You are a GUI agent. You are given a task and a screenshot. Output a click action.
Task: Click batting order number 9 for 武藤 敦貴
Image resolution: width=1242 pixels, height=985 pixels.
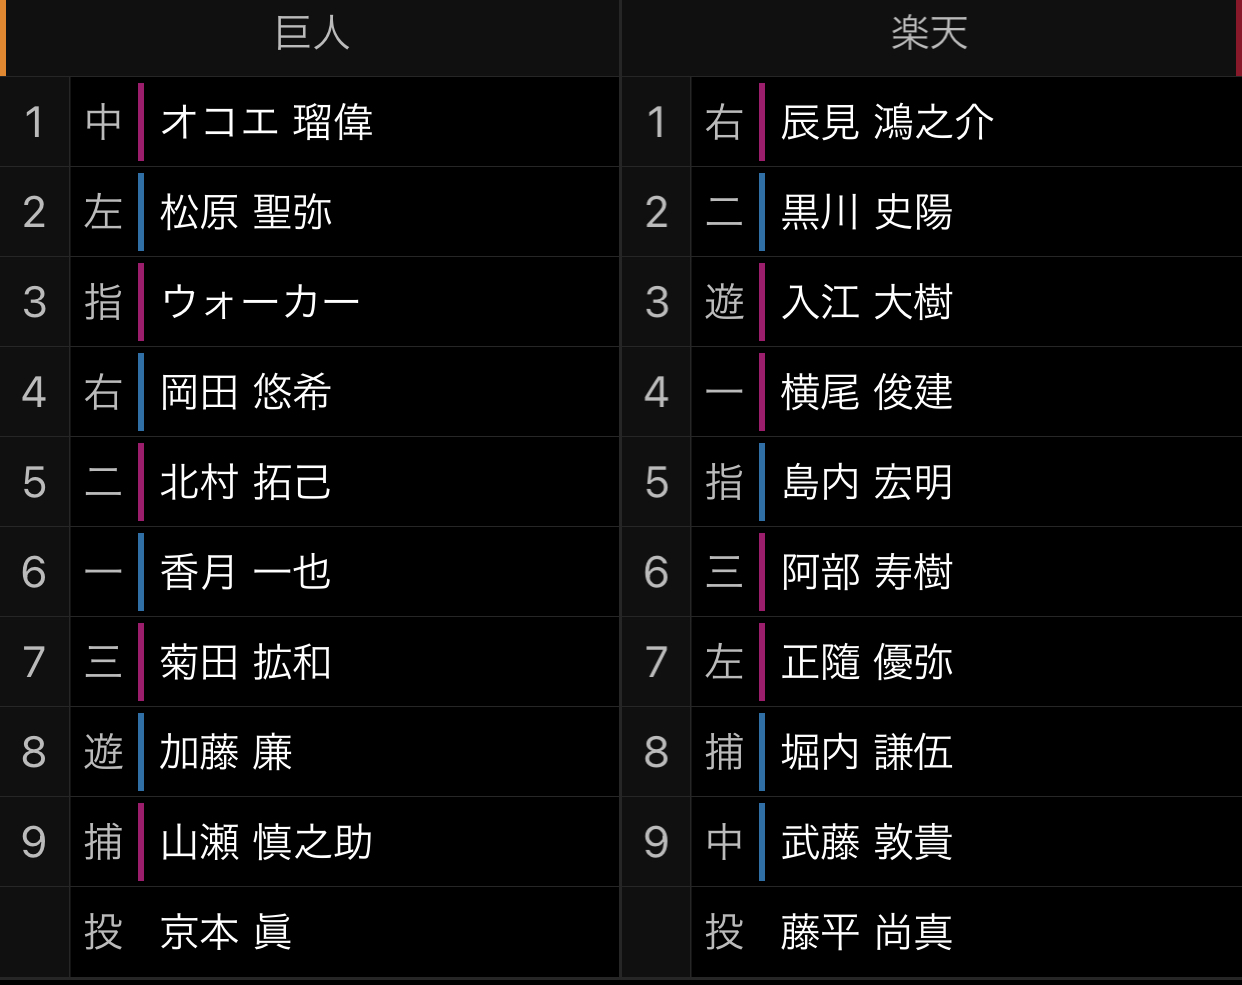[656, 842]
